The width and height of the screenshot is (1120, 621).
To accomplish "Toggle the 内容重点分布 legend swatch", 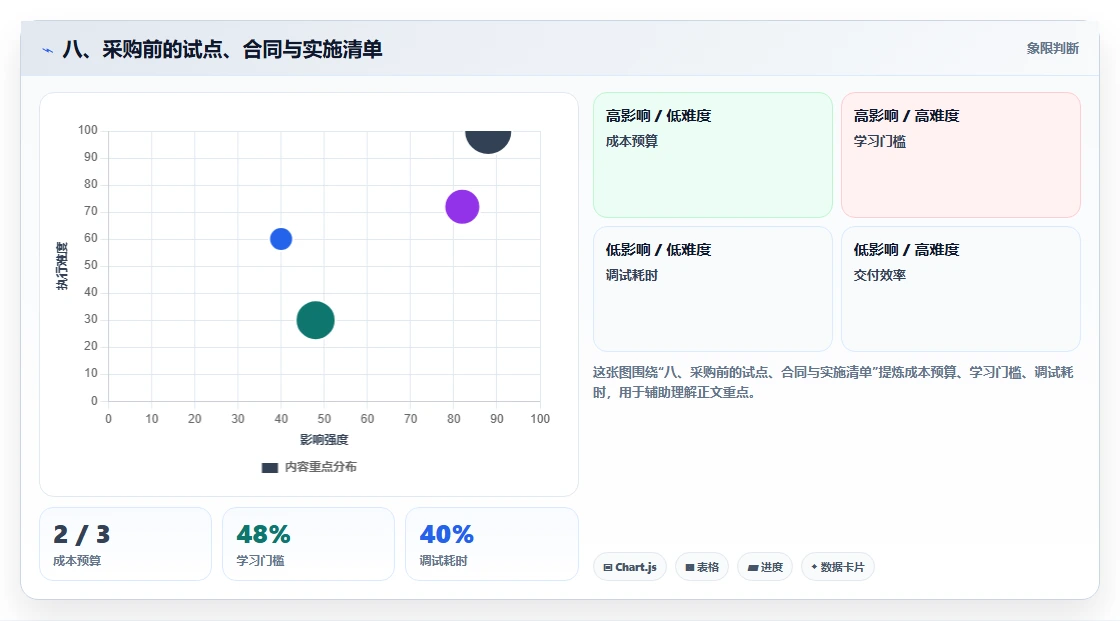I will pos(269,467).
